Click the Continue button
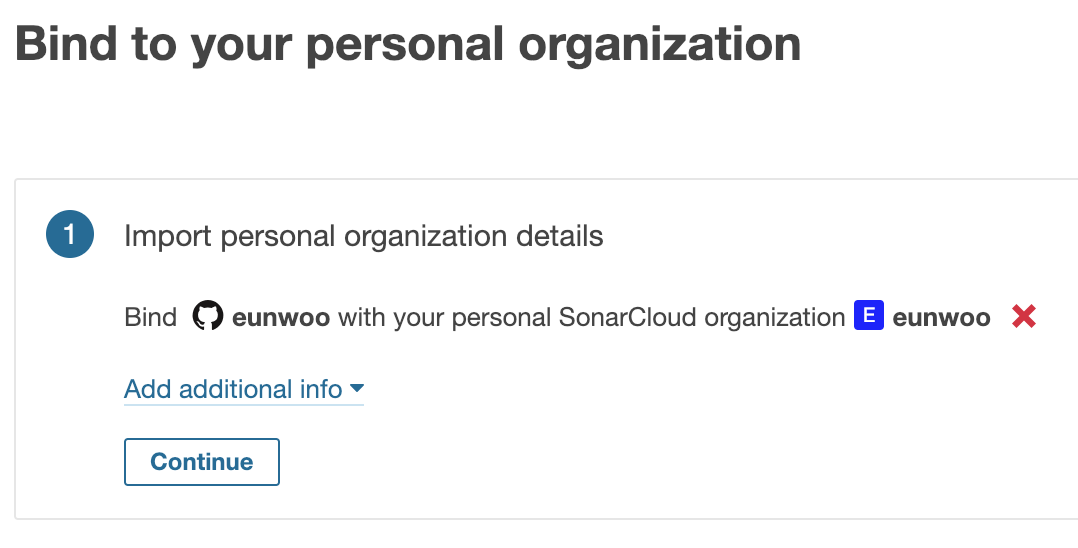 201,462
